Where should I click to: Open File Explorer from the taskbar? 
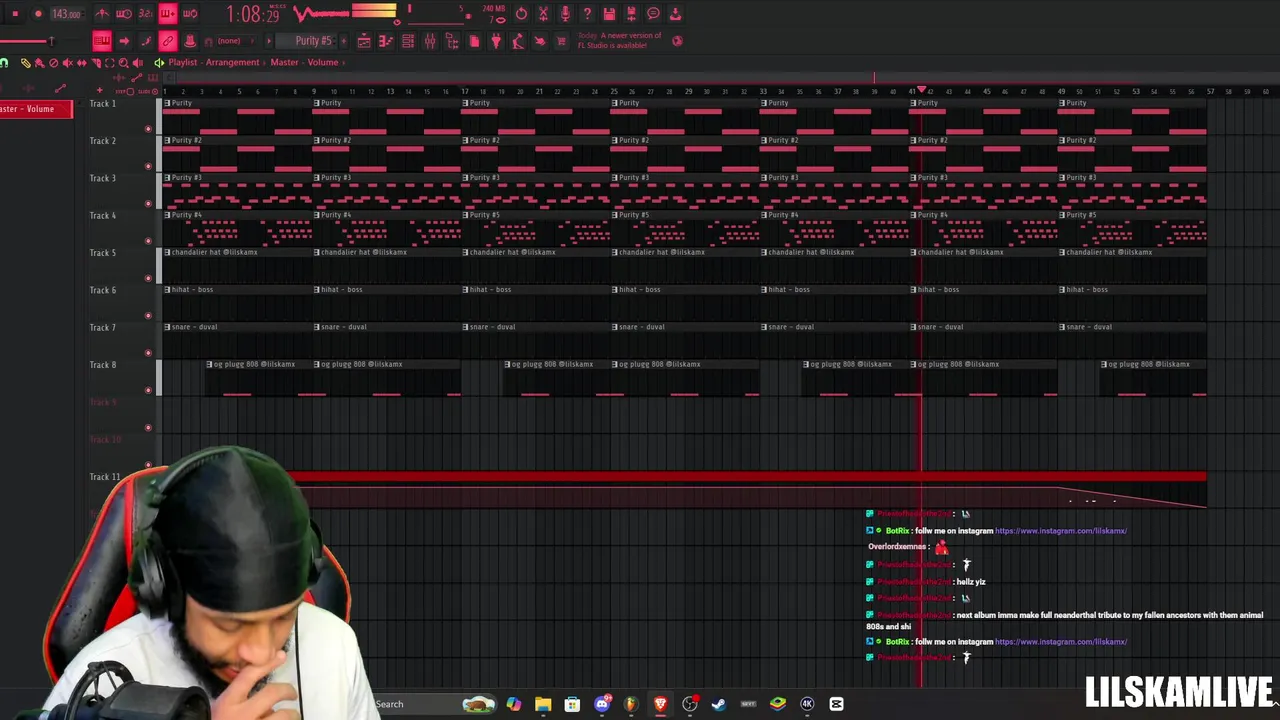543,704
